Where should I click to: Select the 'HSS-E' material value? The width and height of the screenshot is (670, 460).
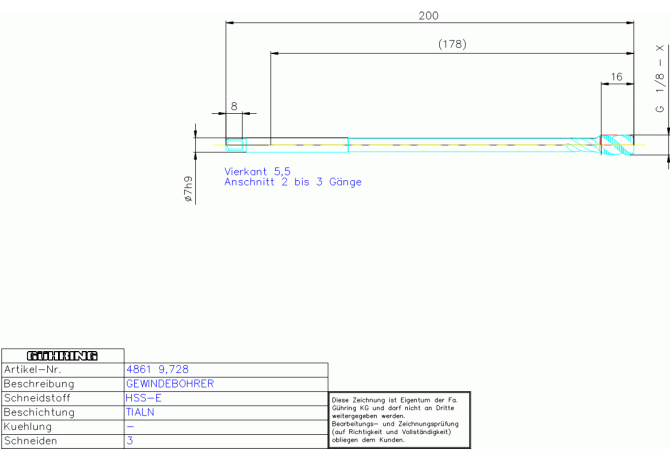143,398
